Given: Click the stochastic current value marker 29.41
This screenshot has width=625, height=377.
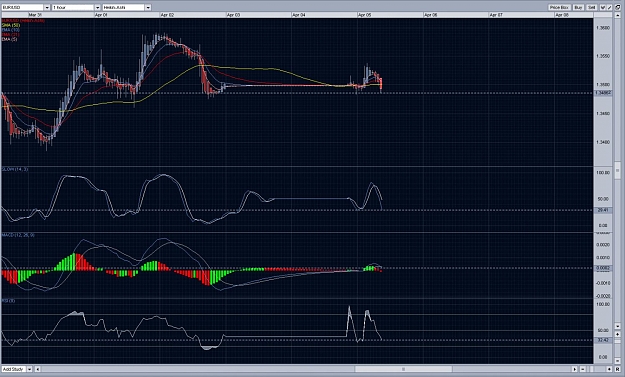Looking at the screenshot, I should point(603,210).
